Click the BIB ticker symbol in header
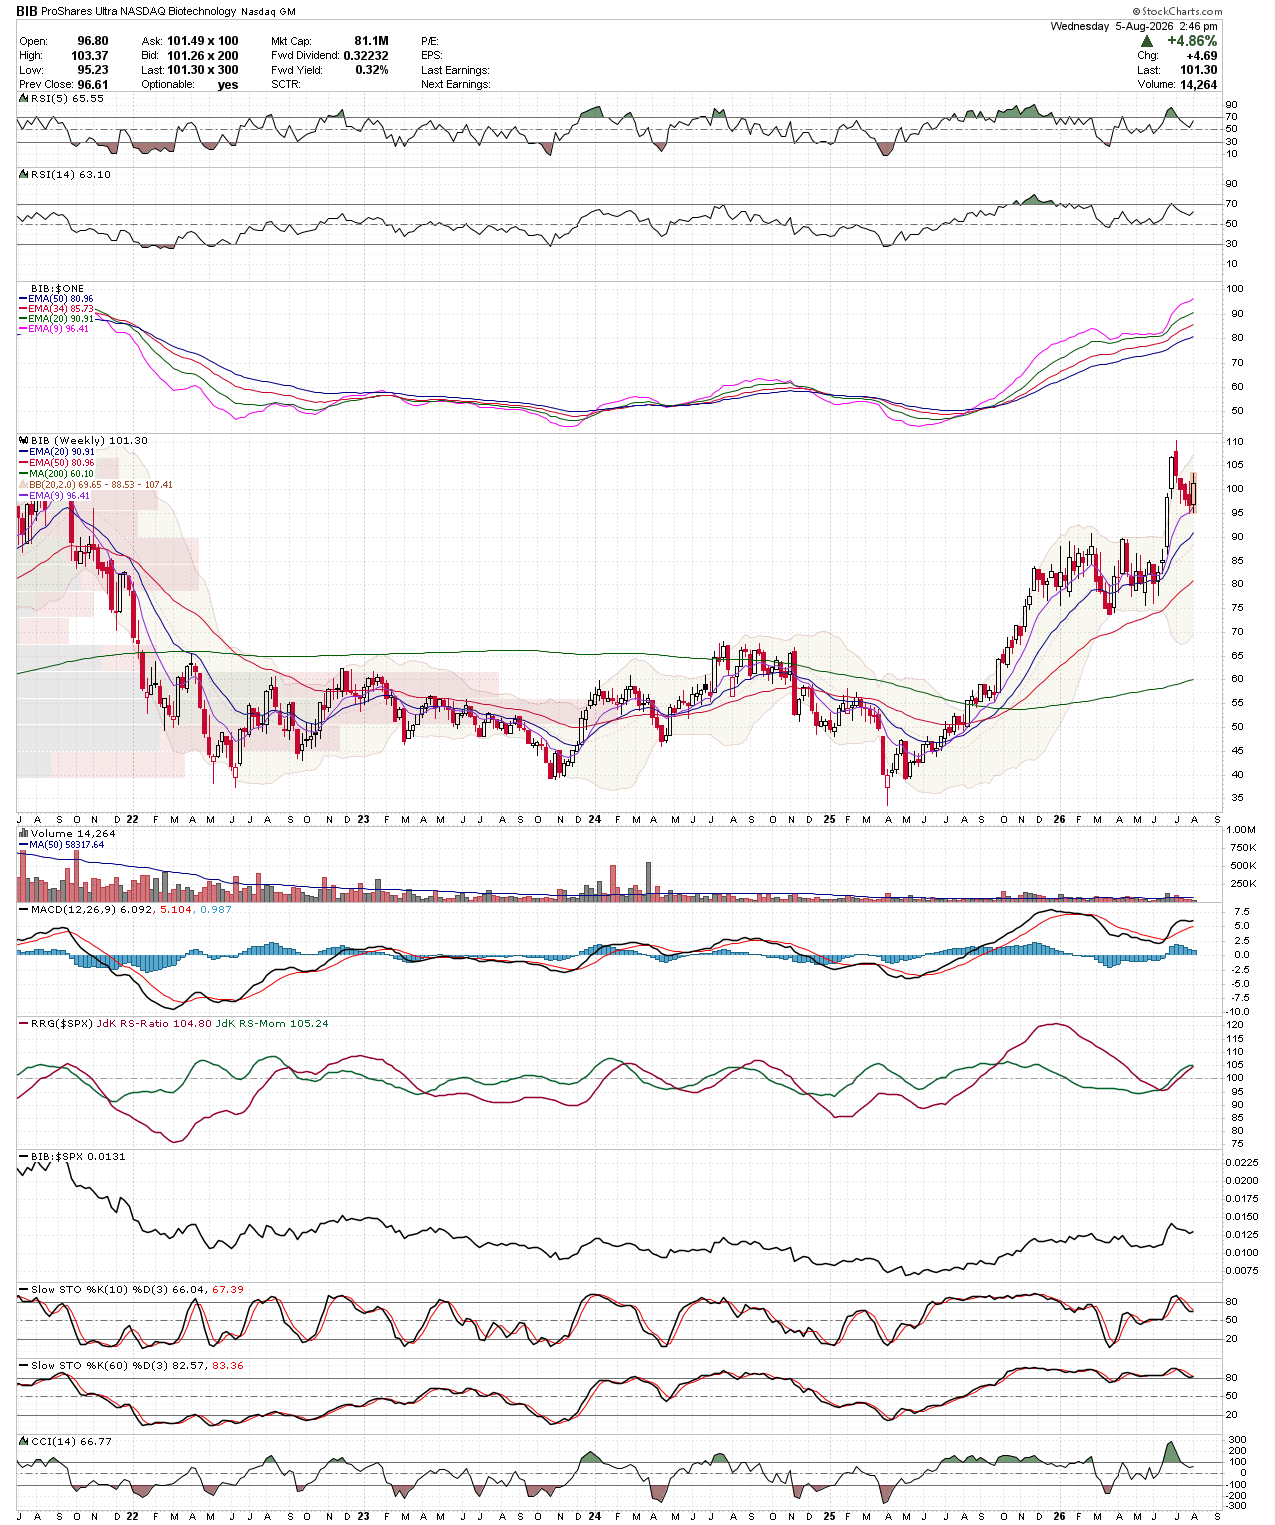Image resolution: width=1275 pixels, height=1525 pixels. [x=27, y=11]
